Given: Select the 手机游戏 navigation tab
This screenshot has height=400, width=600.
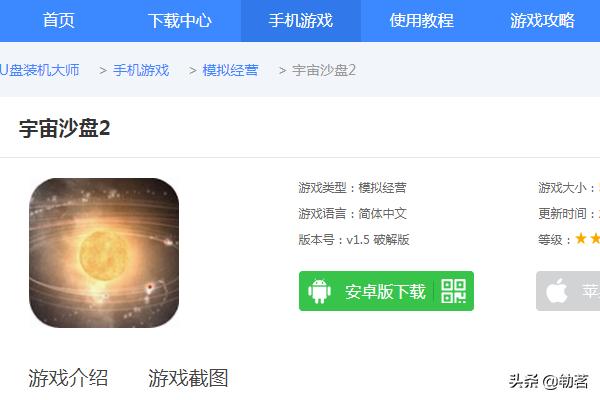Looking at the screenshot, I should [x=301, y=20].
